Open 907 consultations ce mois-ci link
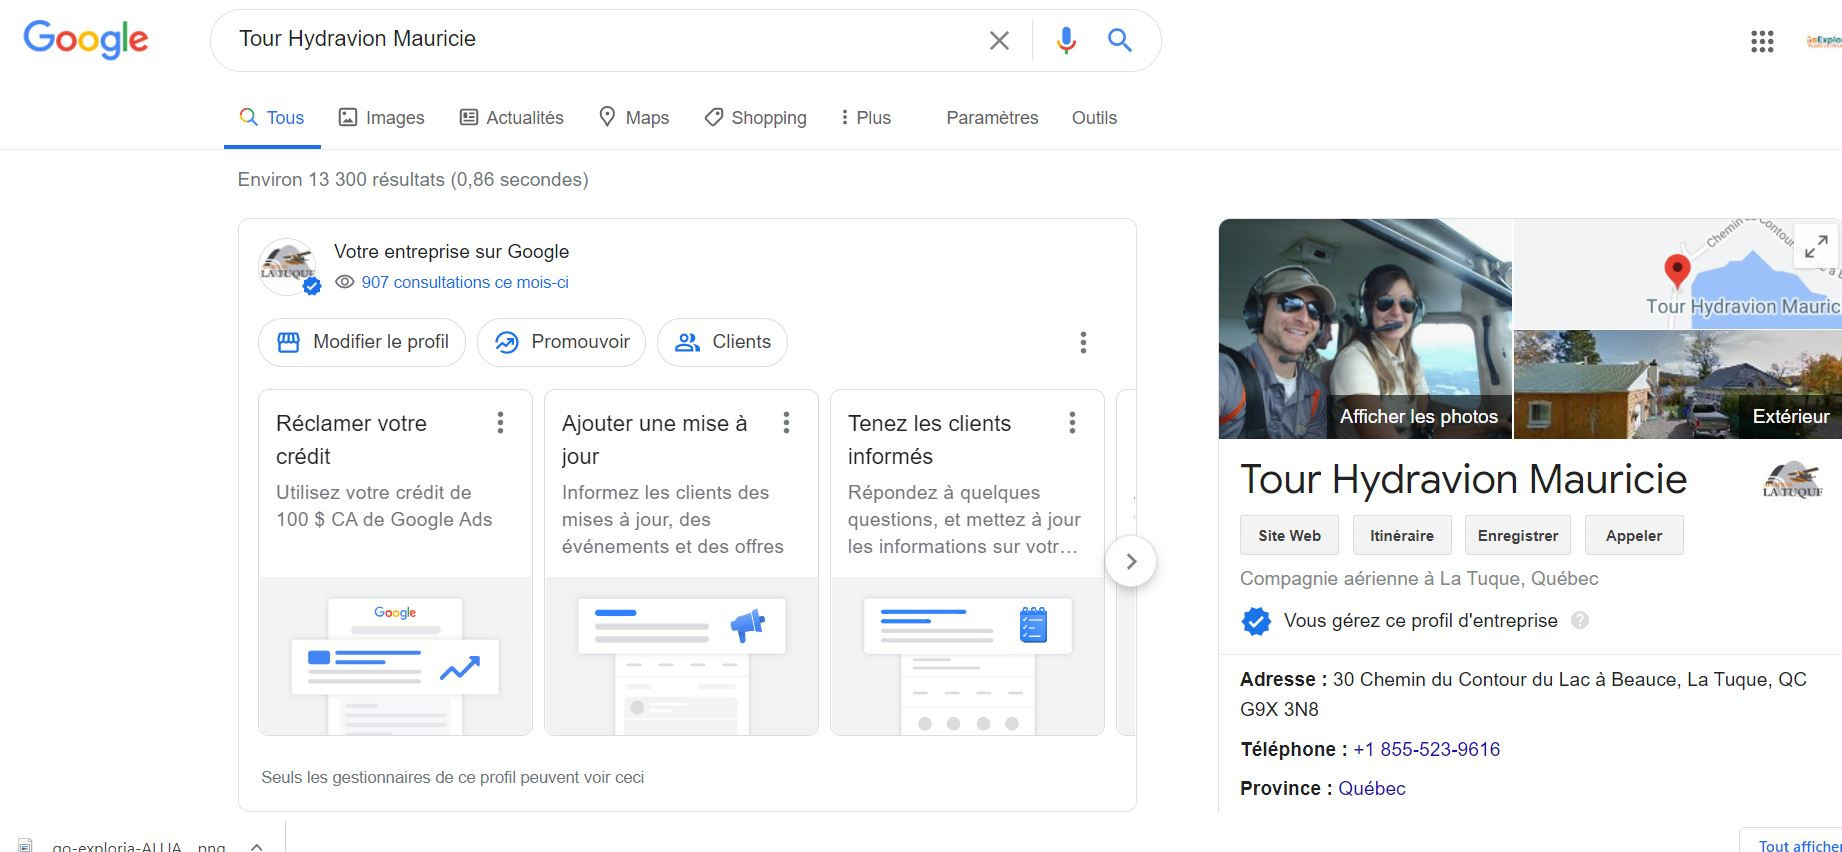The image size is (1842, 852). coord(465,283)
